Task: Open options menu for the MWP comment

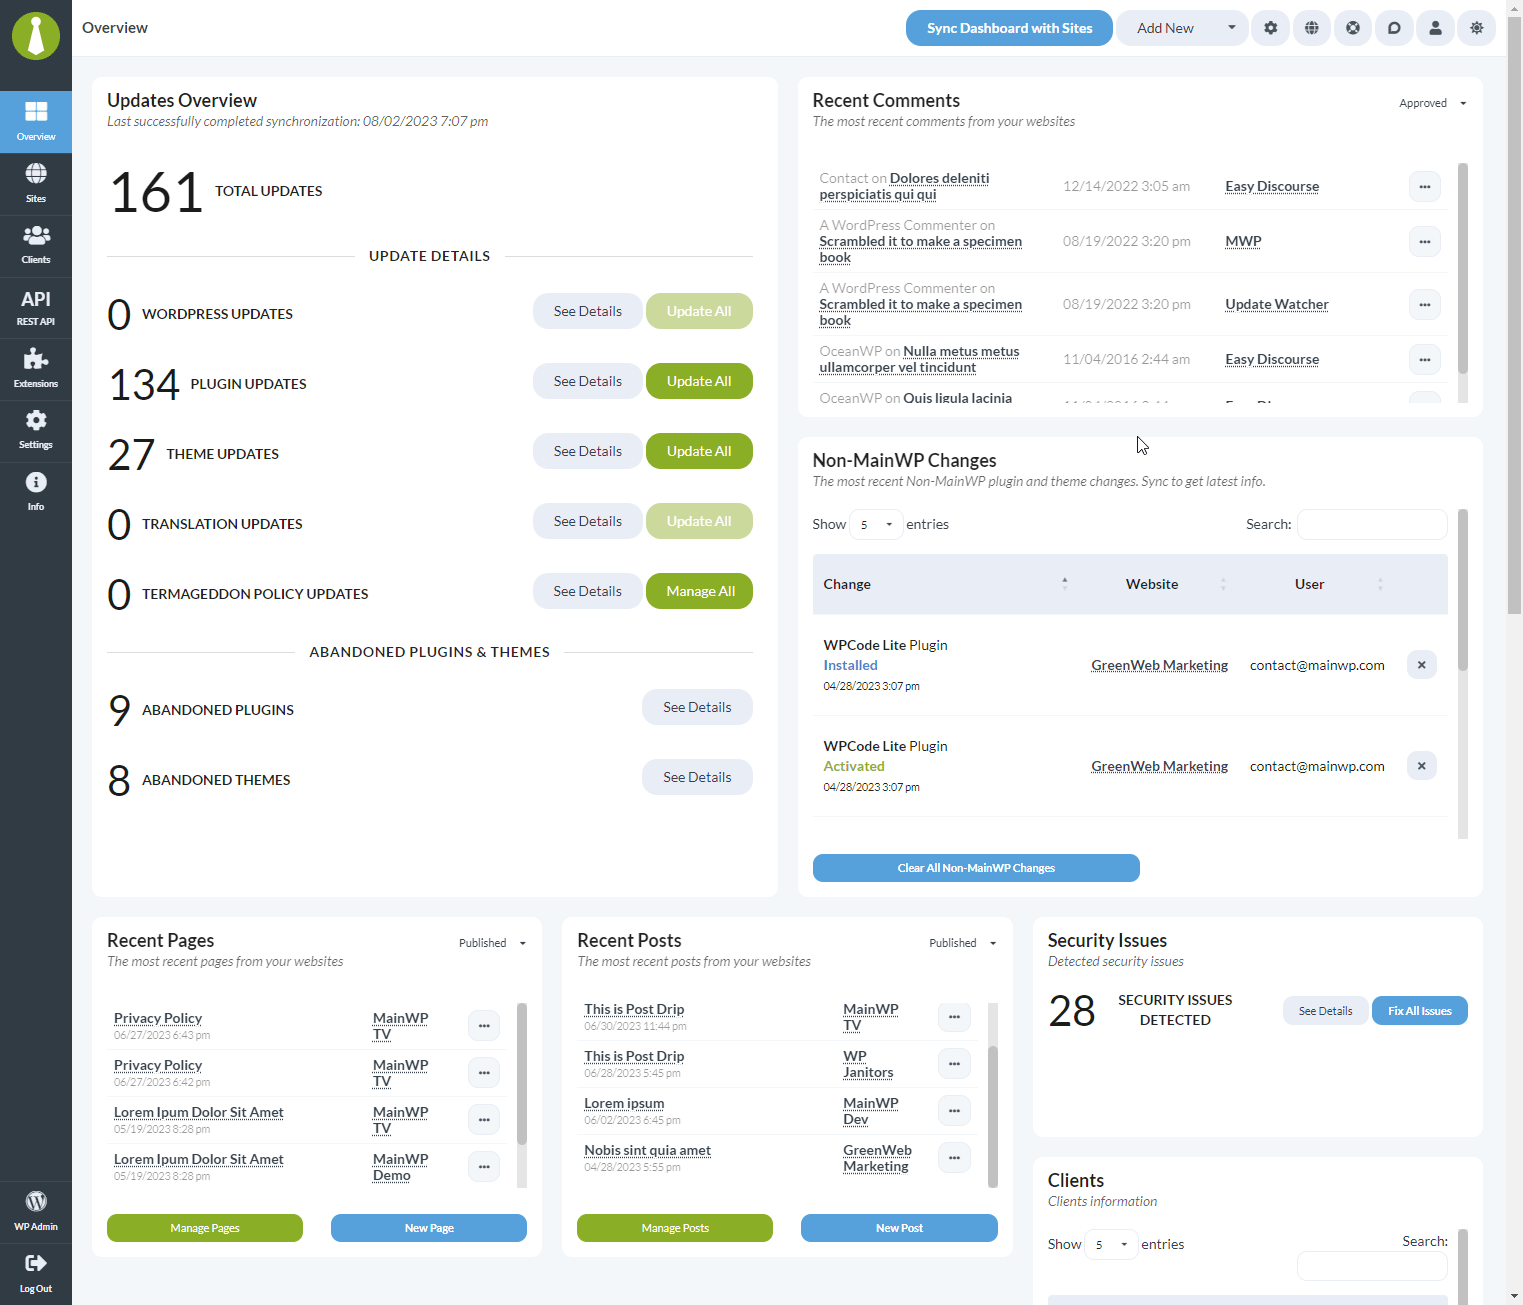Action: (1424, 241)
